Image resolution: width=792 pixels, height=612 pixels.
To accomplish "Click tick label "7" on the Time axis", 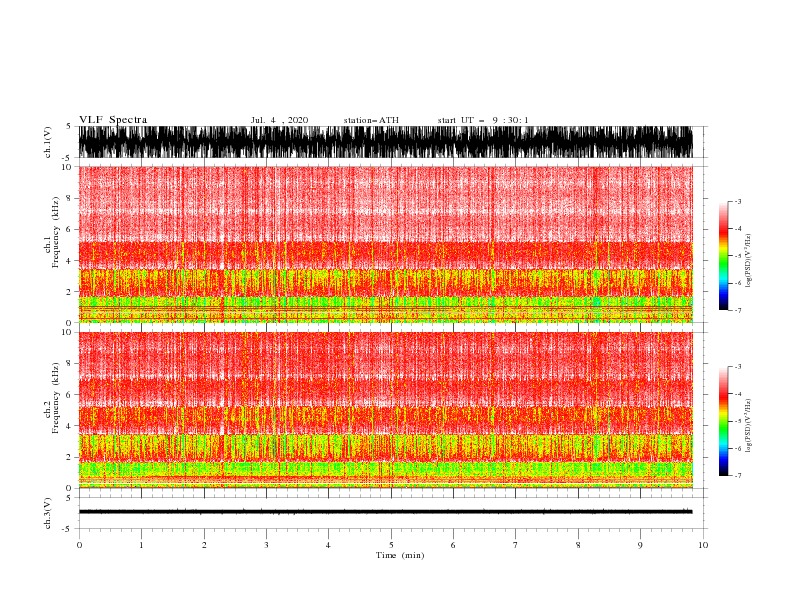I will (516, 545).
